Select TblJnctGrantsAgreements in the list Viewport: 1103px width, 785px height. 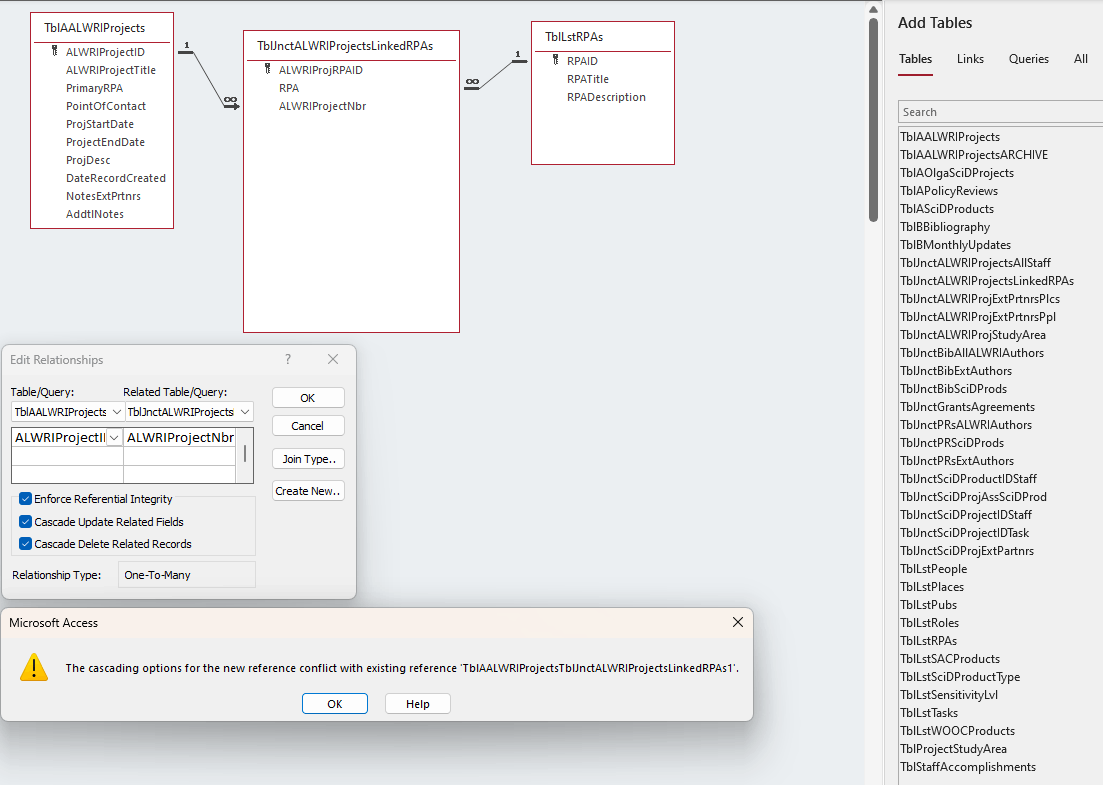pos(968,407)
